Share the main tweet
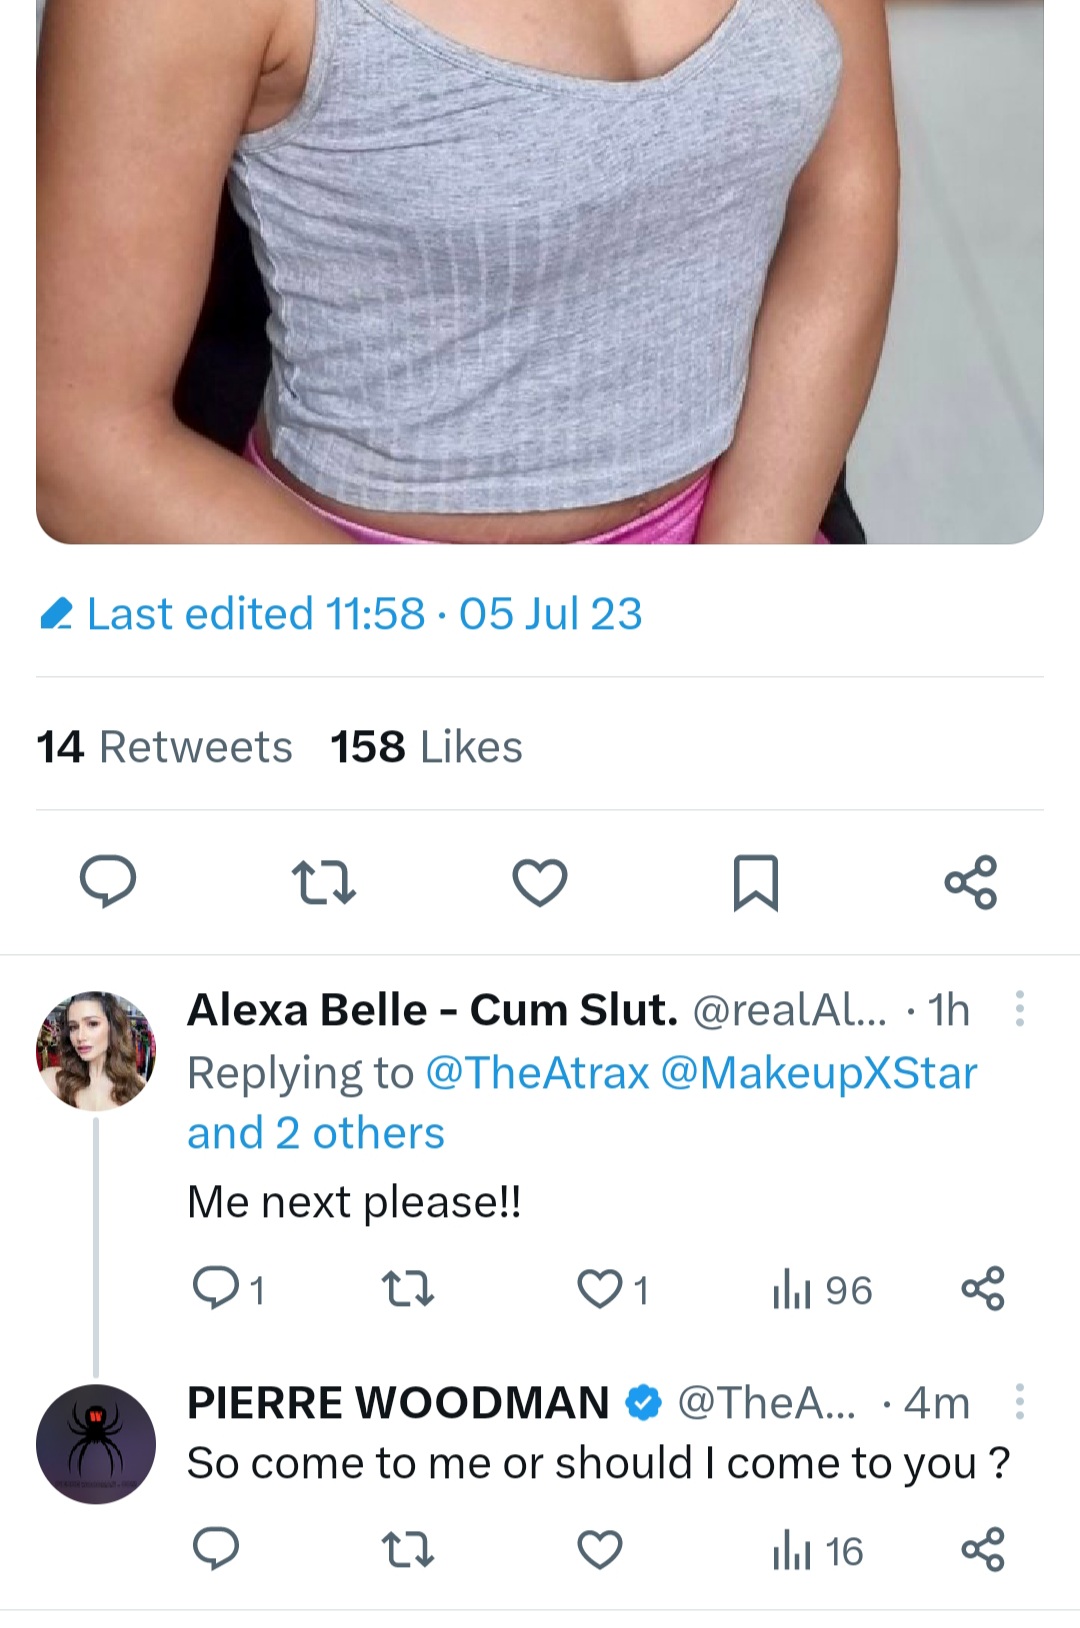The height and width of the screenshot is (1628, 1080). point(971,881)
